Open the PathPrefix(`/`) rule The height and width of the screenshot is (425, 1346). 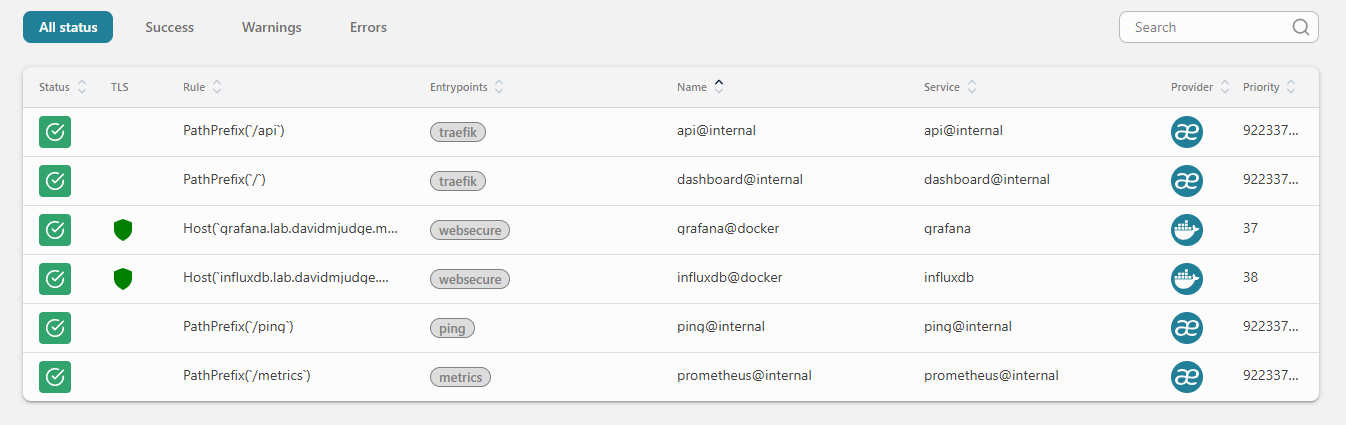coord(224,179)
